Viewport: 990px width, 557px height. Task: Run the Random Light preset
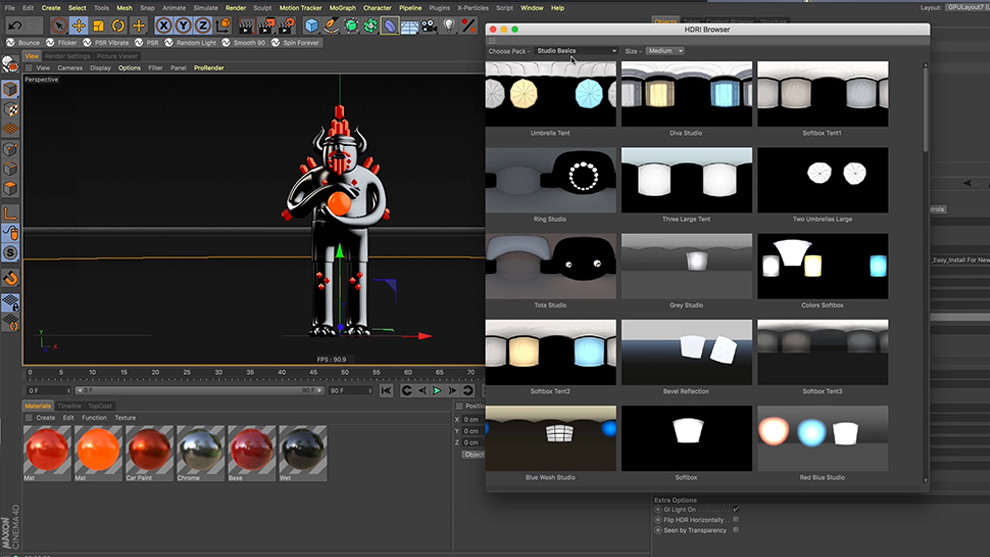pos(190,43)
